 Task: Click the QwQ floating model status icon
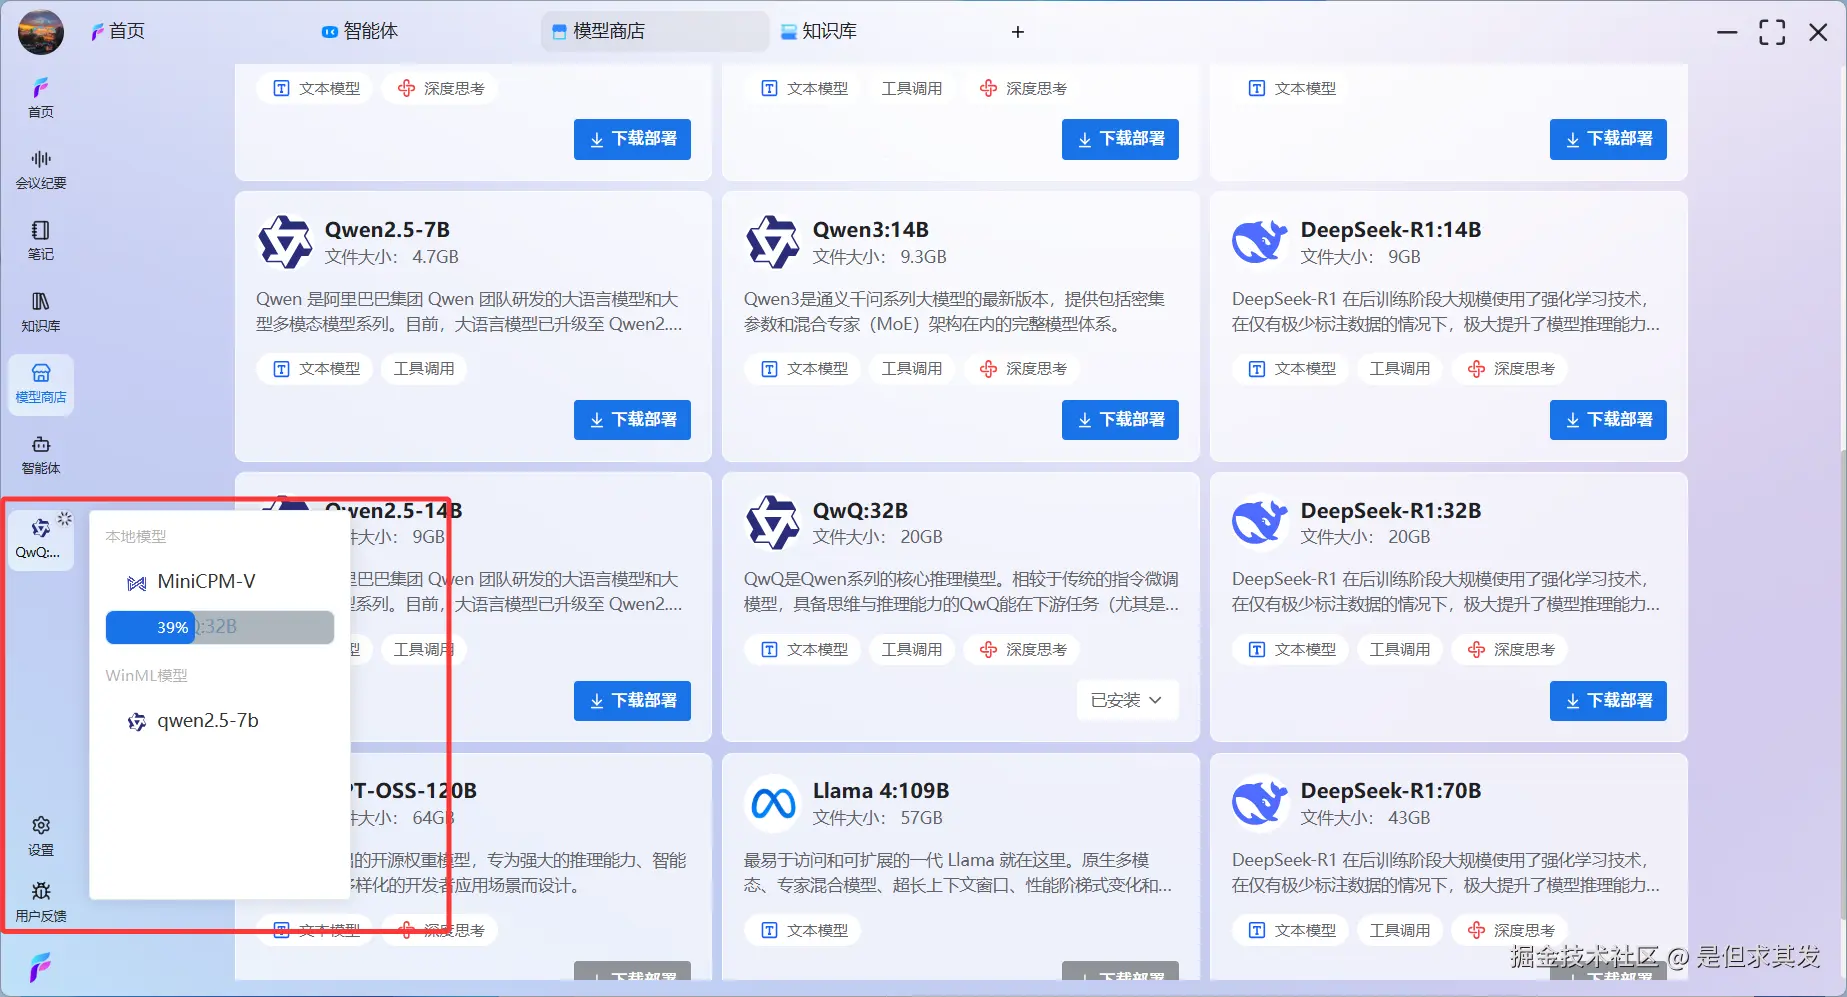40,538
